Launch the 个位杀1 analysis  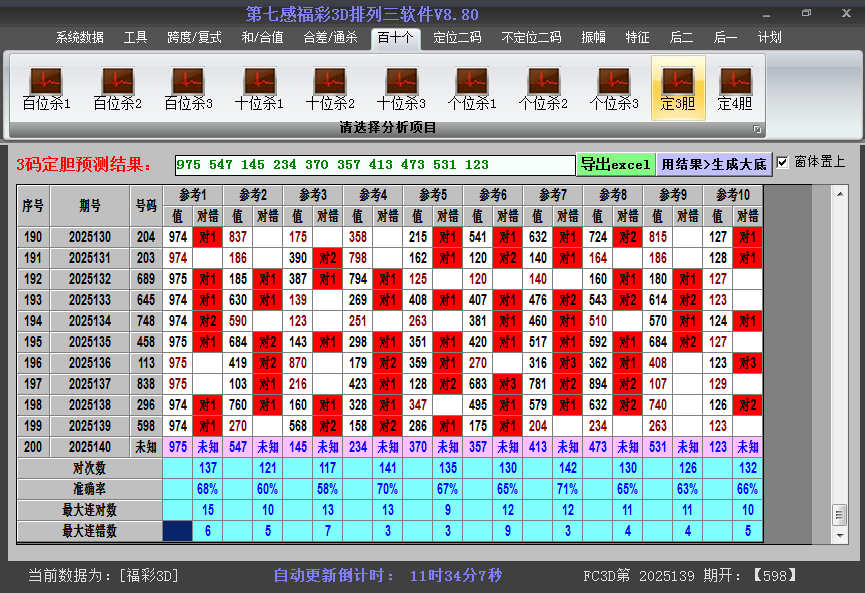click(x=472, y=87)
